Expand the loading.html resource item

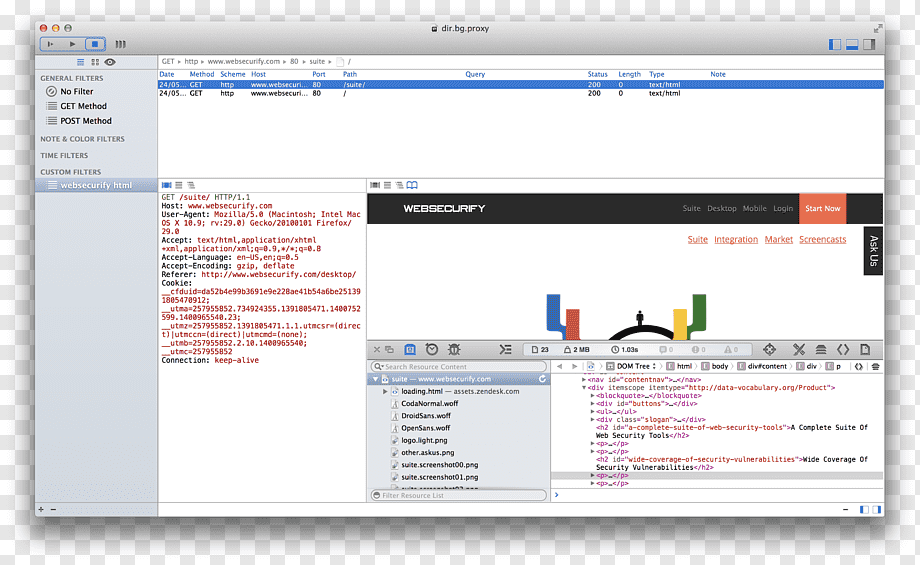[385, 391]
